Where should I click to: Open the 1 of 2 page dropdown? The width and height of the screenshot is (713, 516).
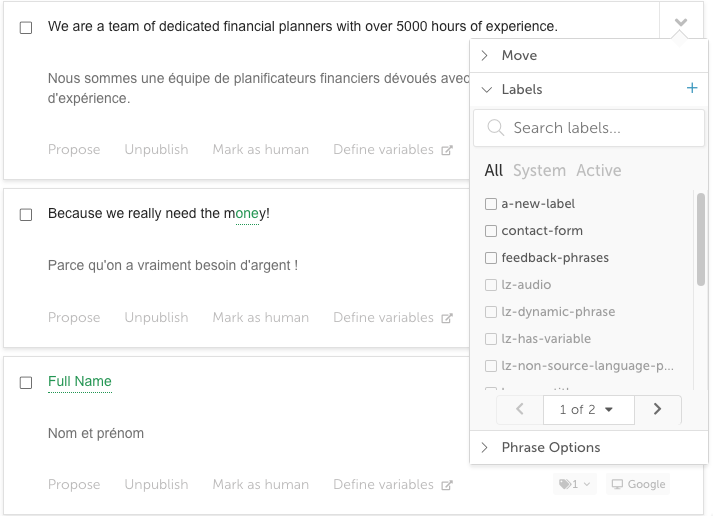point(588,410)
